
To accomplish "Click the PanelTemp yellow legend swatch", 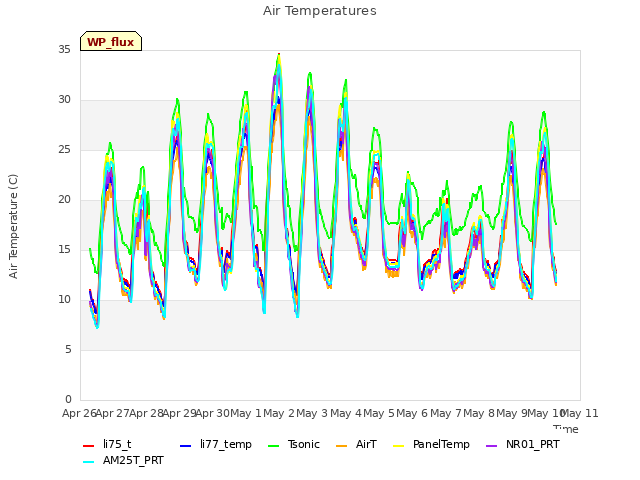I will pos(398,446).
